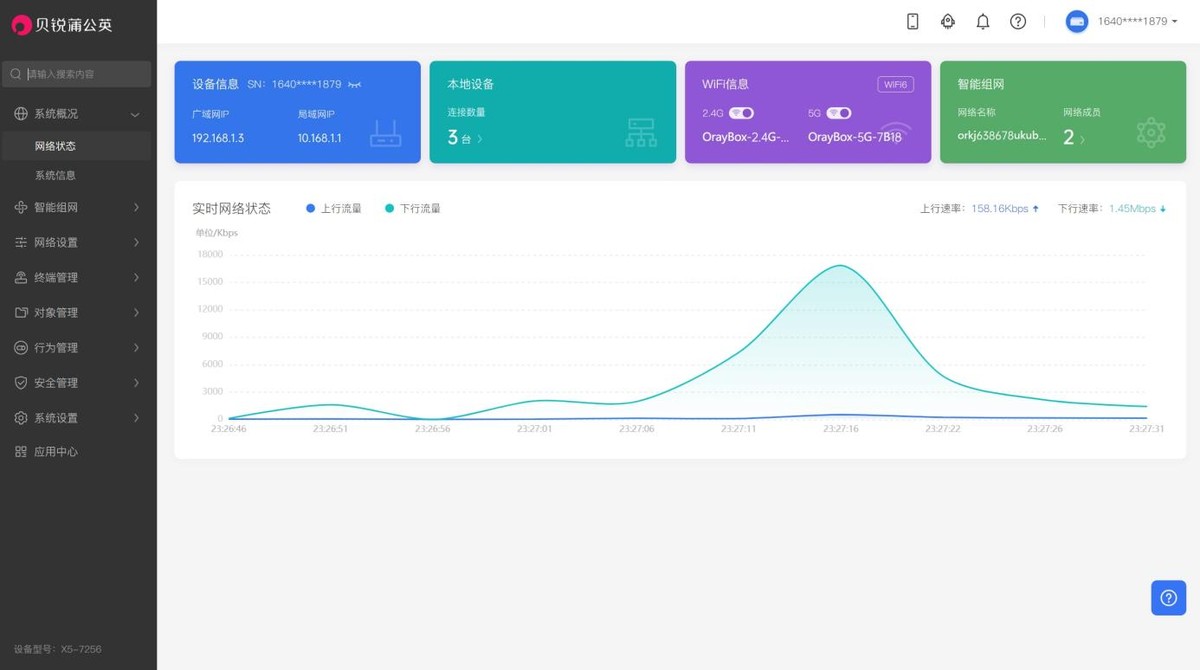Click the 应用中心 grid icon
The image size is (1200, 670).
(x=21, y=452)
